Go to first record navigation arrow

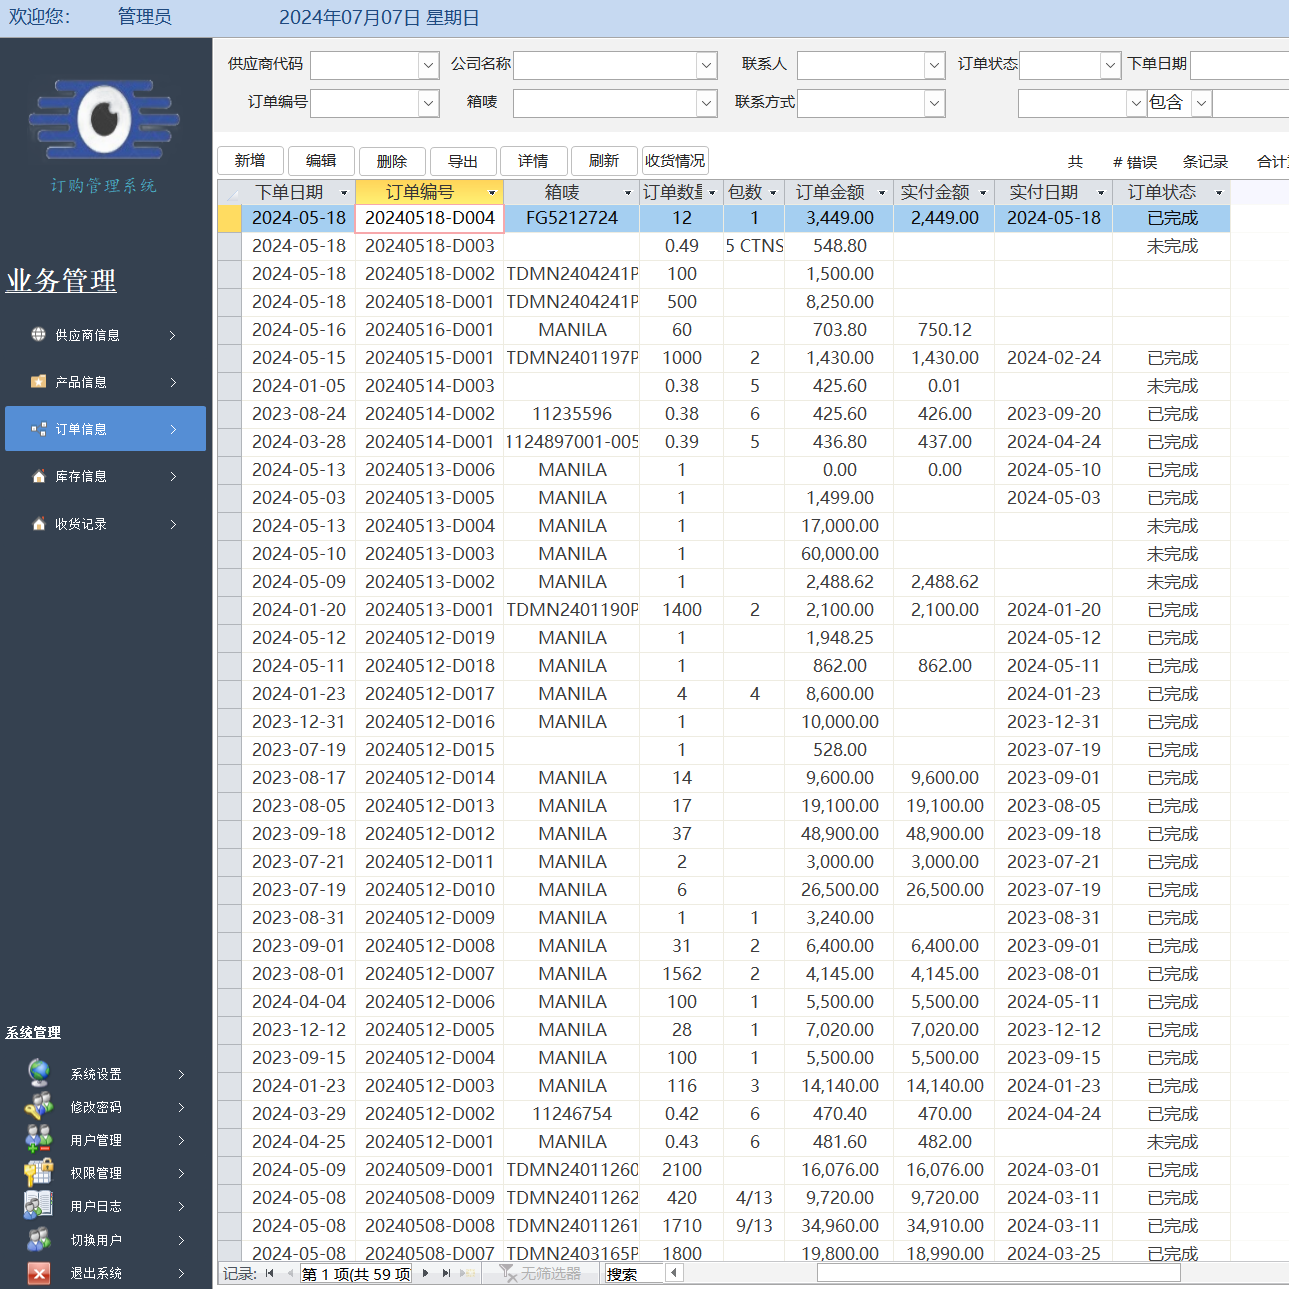point(269,1273)
